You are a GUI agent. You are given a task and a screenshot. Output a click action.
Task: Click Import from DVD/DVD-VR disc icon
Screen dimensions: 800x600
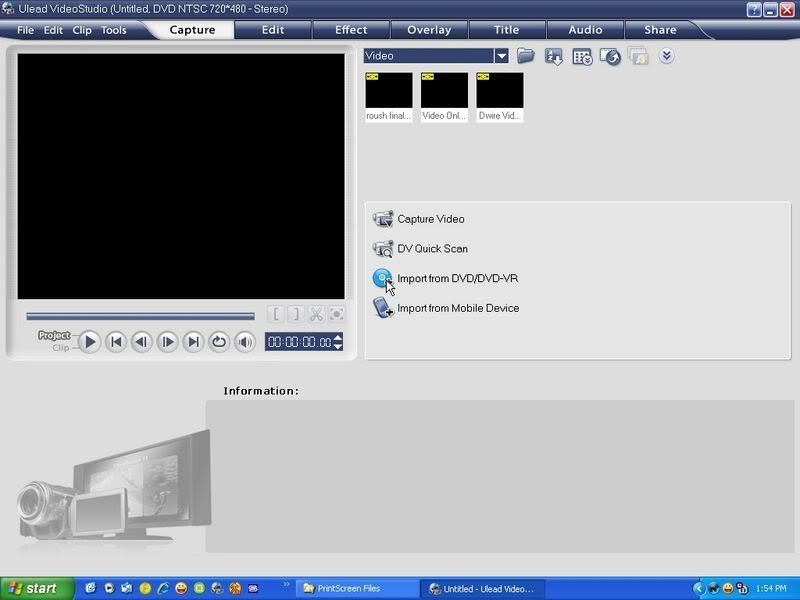point(382,279)
